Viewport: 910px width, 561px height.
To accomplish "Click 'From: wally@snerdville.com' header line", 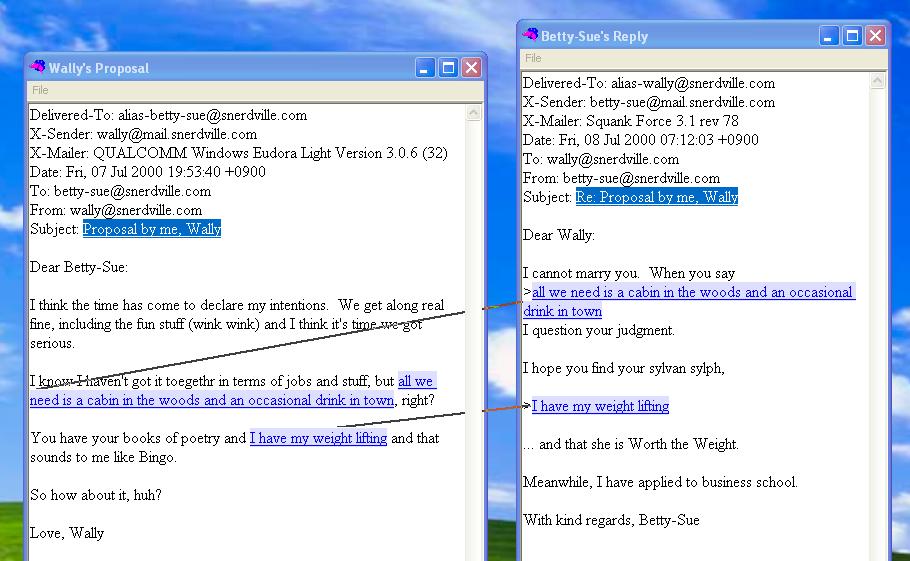I will (x=116, y=210).
